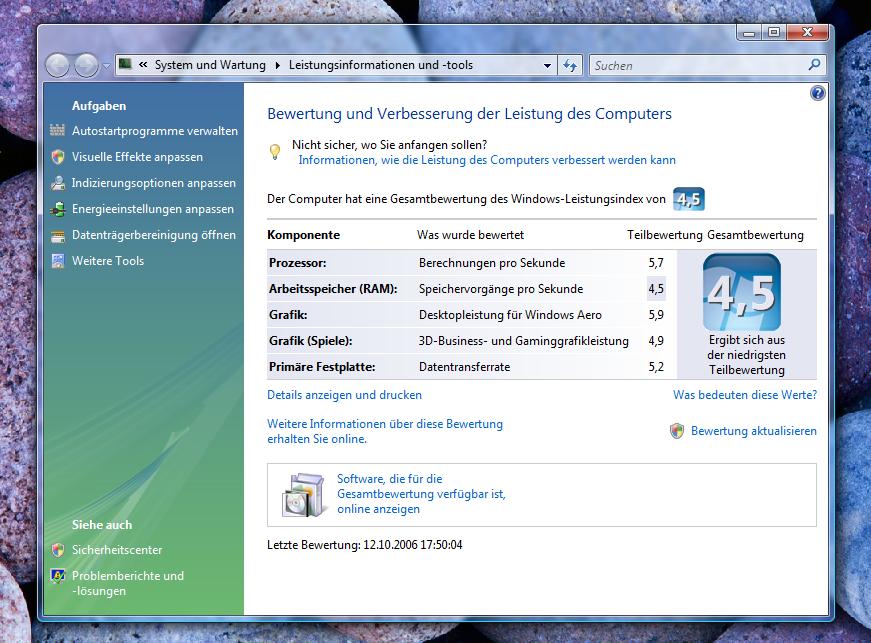Open Weitere Informationen über diese Bewertung online

point(385,431)
